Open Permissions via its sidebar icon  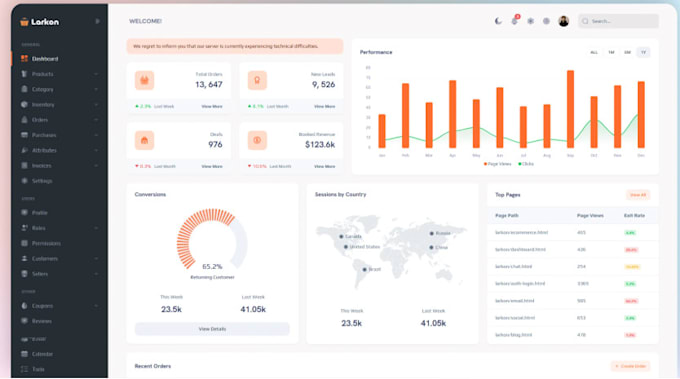click(x=24, y=243)
